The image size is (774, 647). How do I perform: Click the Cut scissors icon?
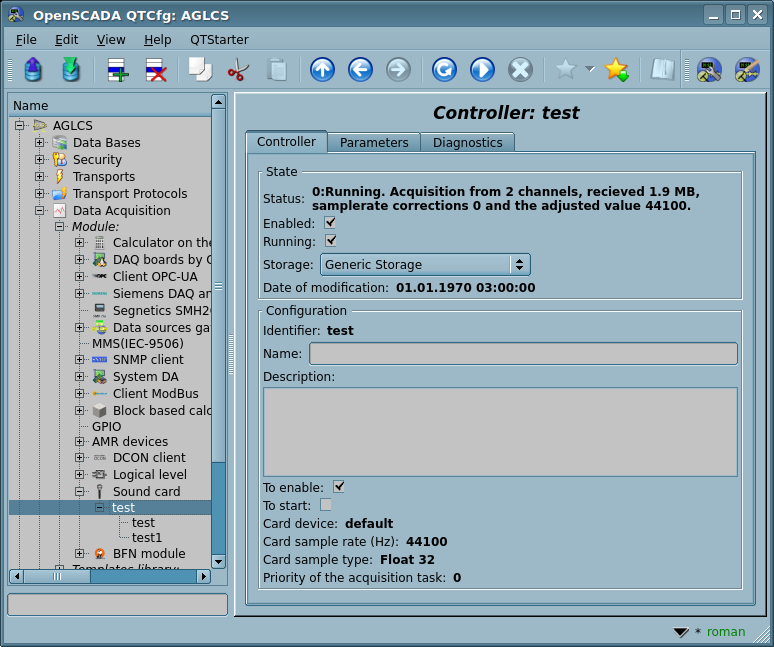coord(238,70)
